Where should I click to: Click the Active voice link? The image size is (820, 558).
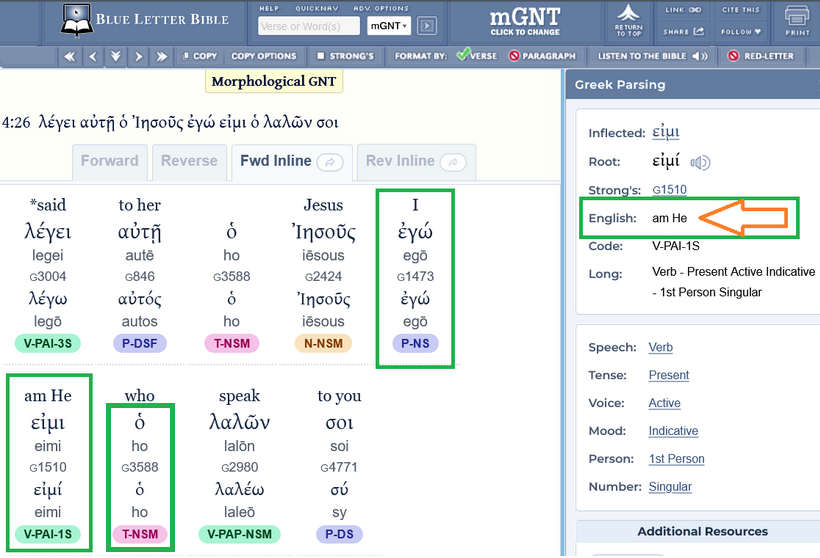pos(665,403)
